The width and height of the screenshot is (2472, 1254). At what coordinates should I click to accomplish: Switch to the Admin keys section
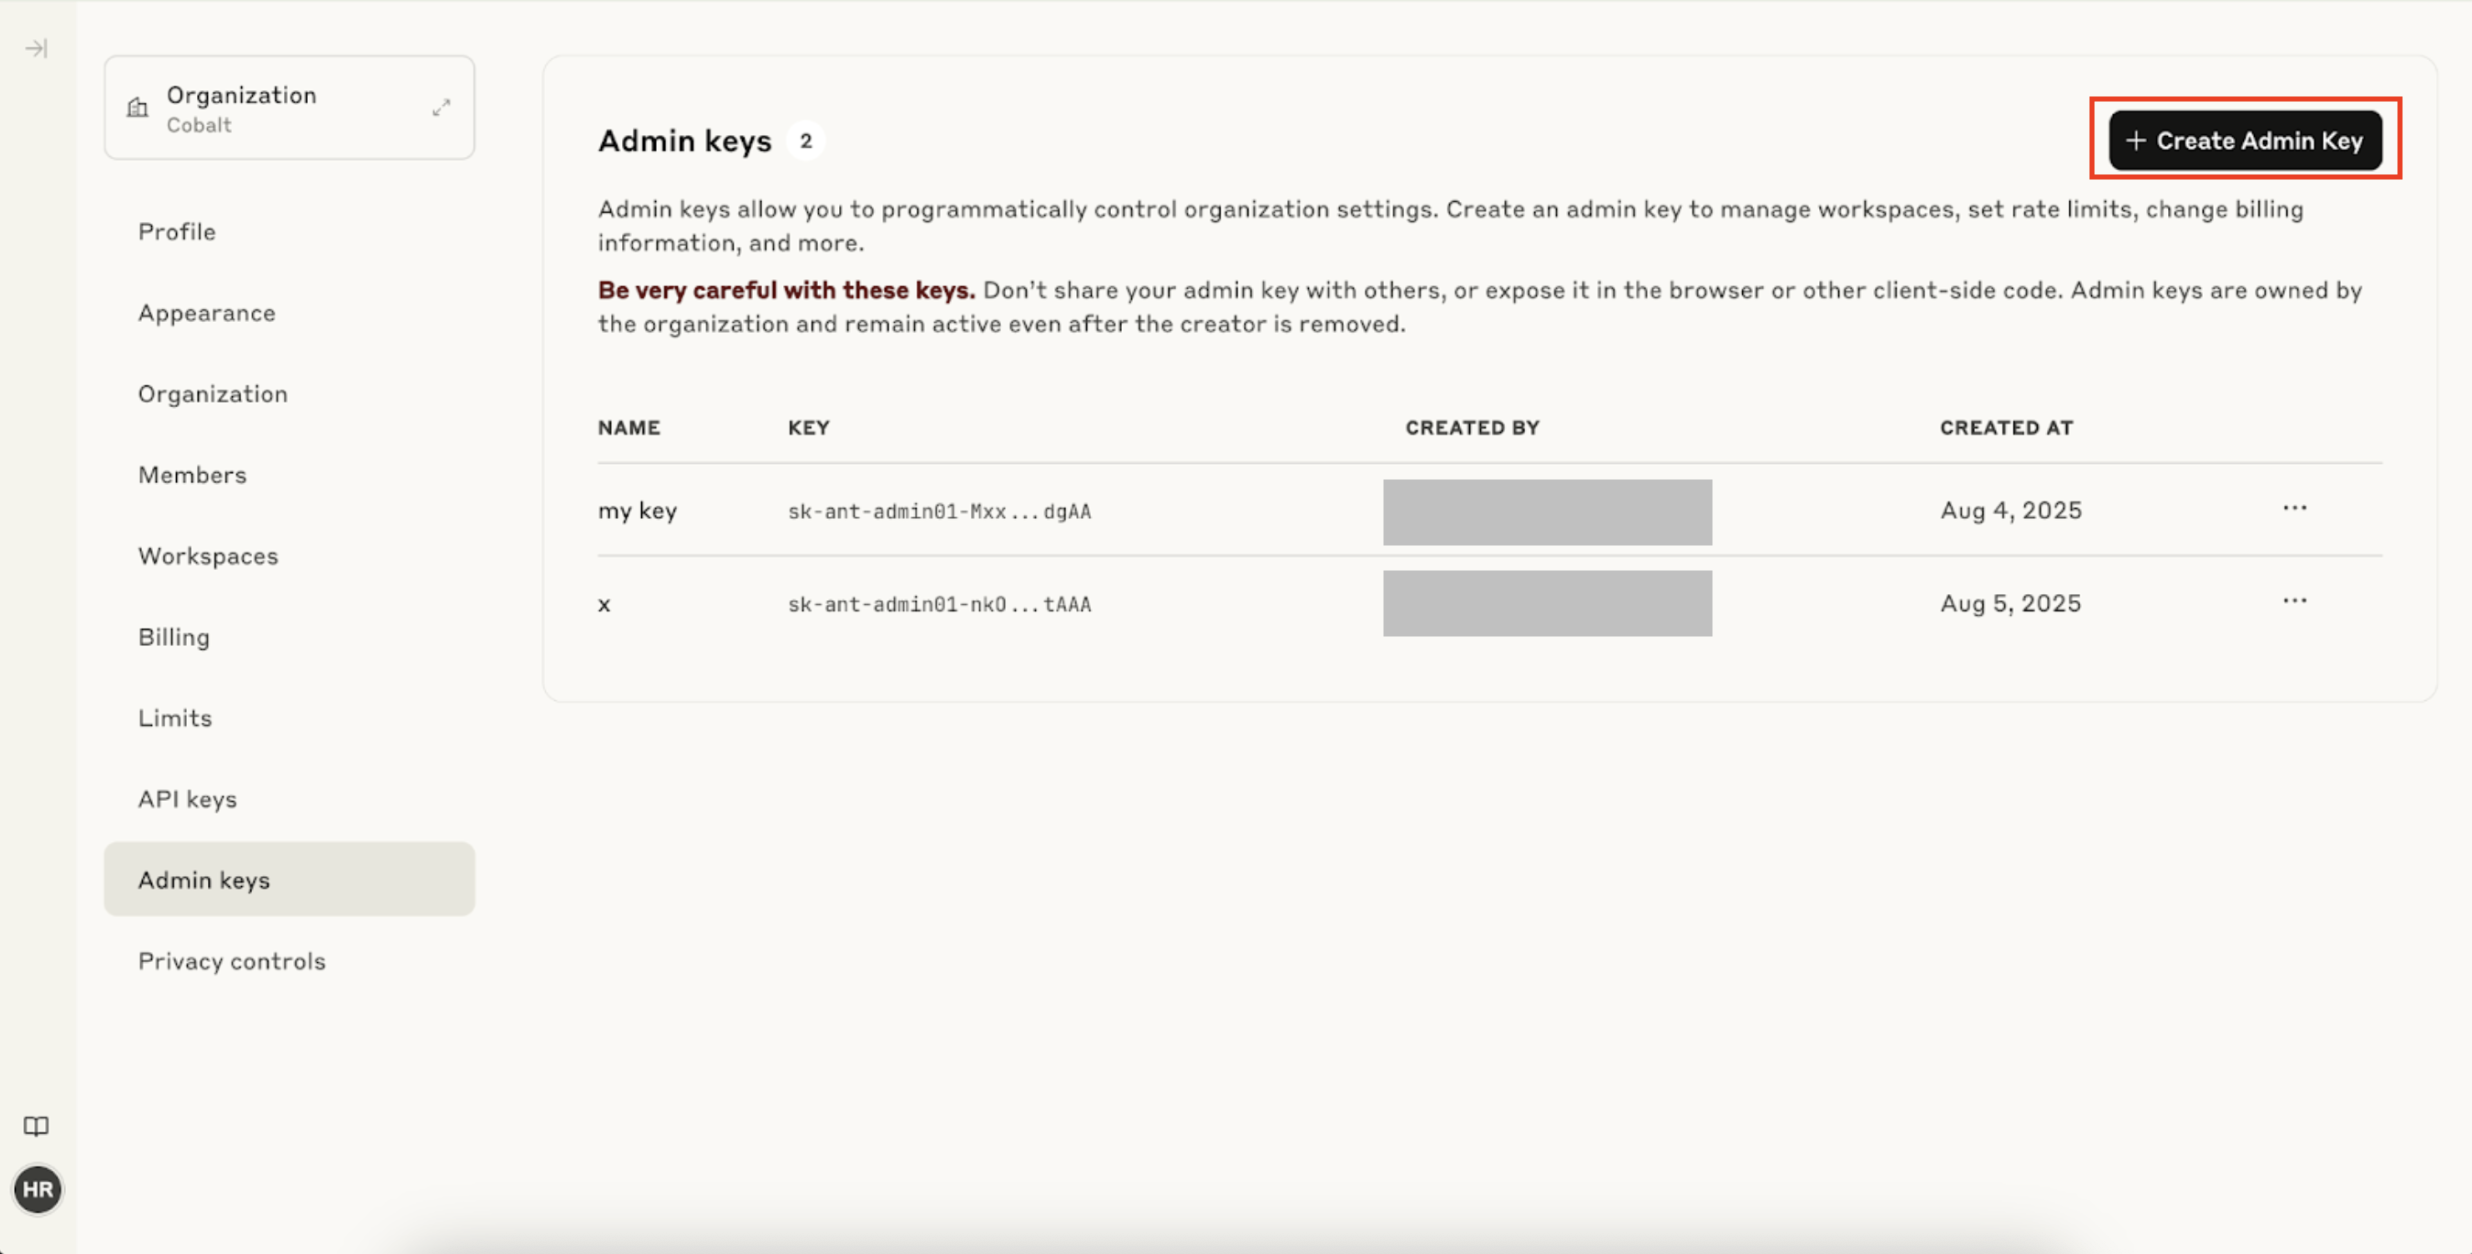click(204, 880)
